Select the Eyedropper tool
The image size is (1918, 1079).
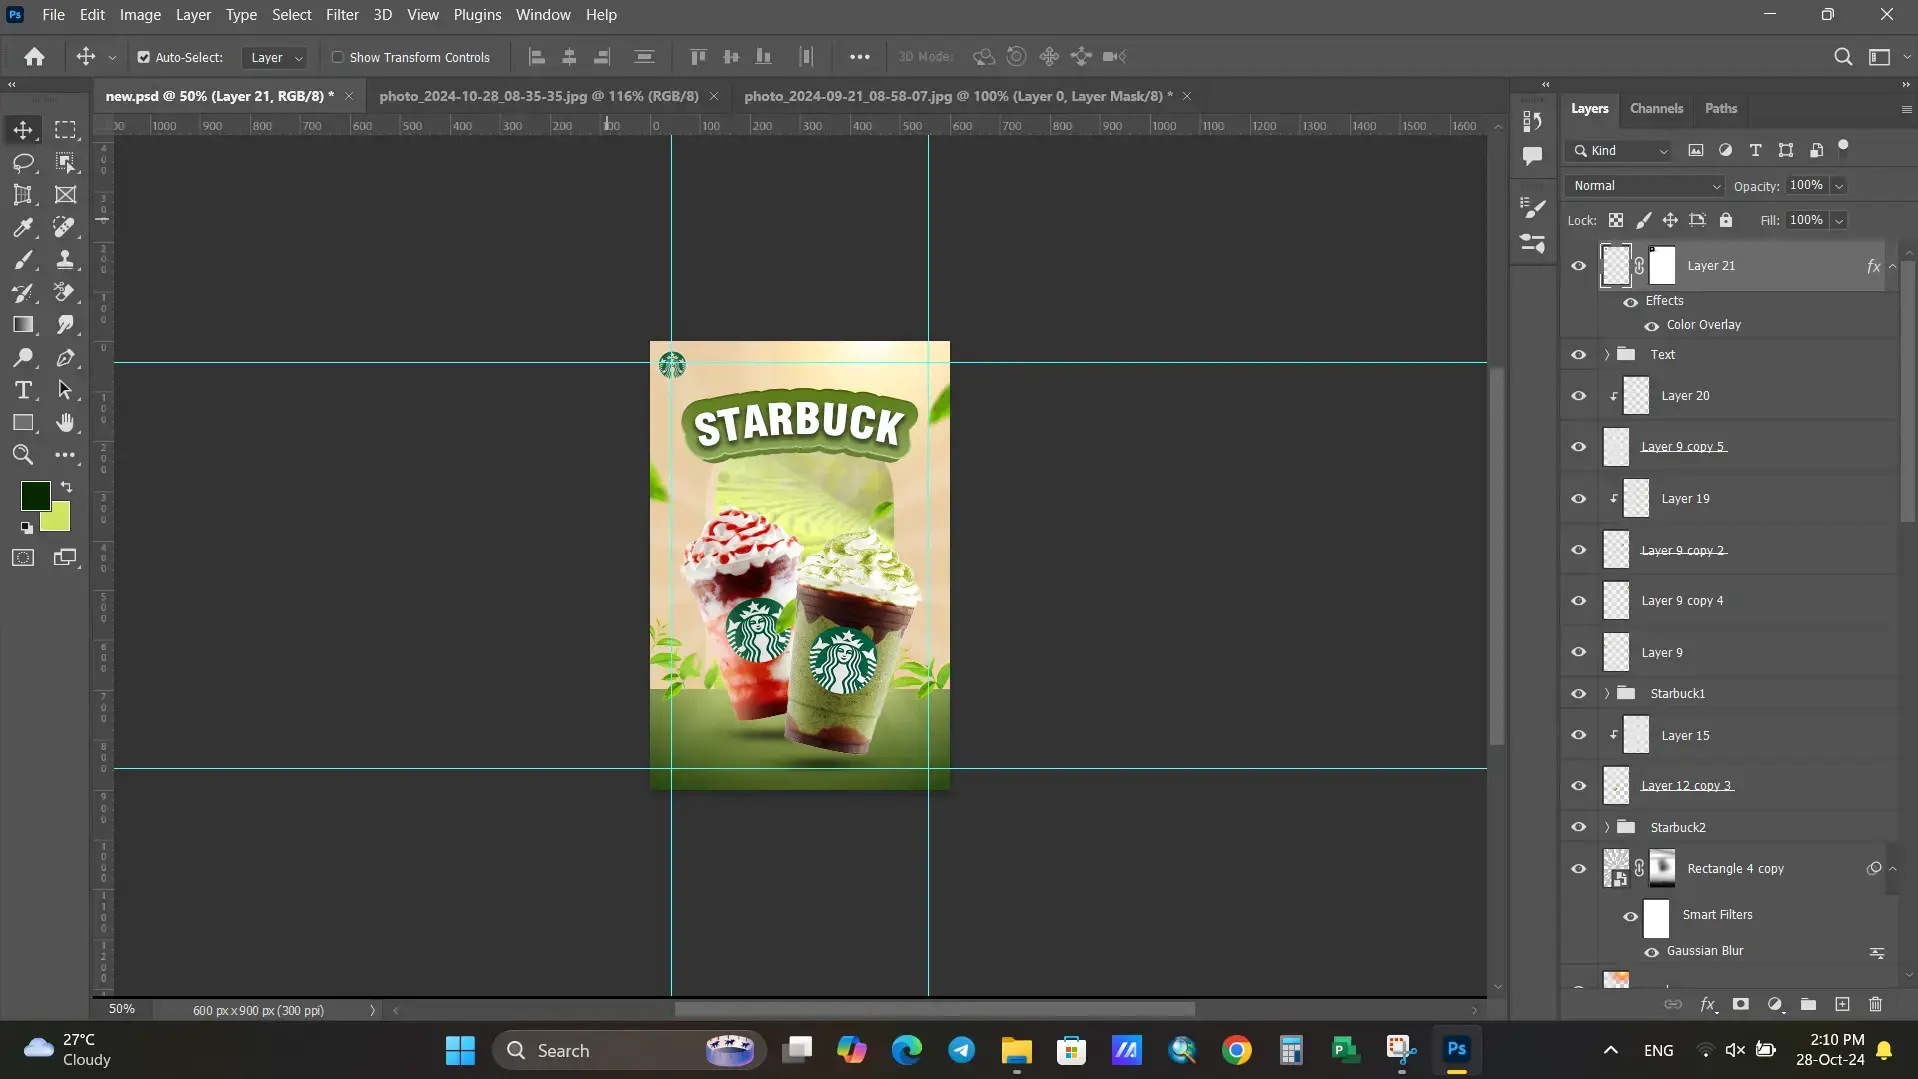pyautogui.click(x=23, y=227)
